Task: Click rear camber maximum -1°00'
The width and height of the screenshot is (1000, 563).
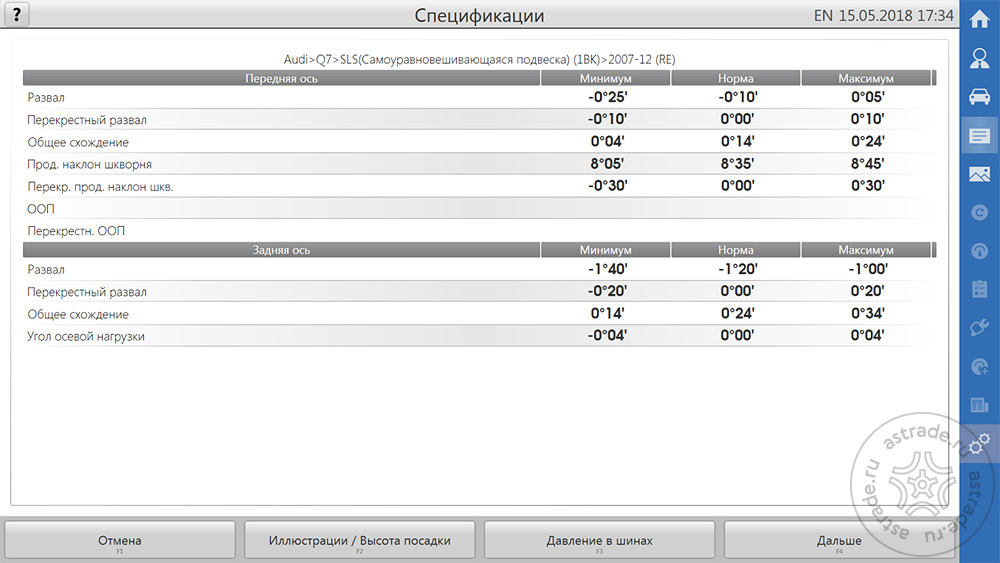Action: [x=867, y=269]
